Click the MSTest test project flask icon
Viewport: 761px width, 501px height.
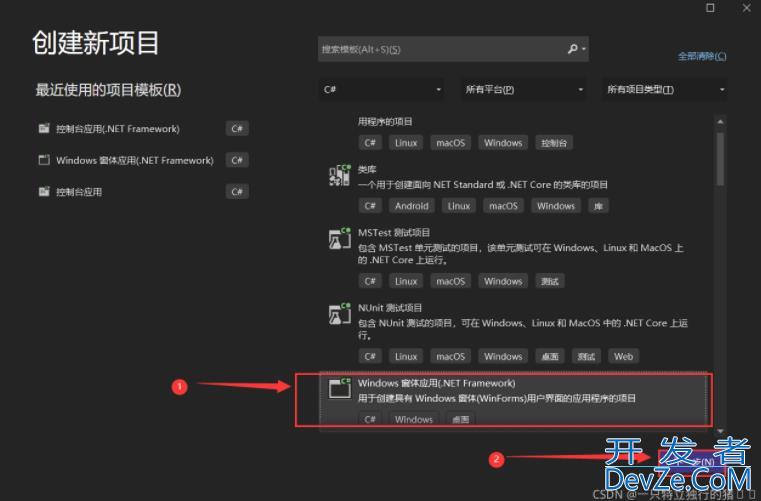point(340,238)
